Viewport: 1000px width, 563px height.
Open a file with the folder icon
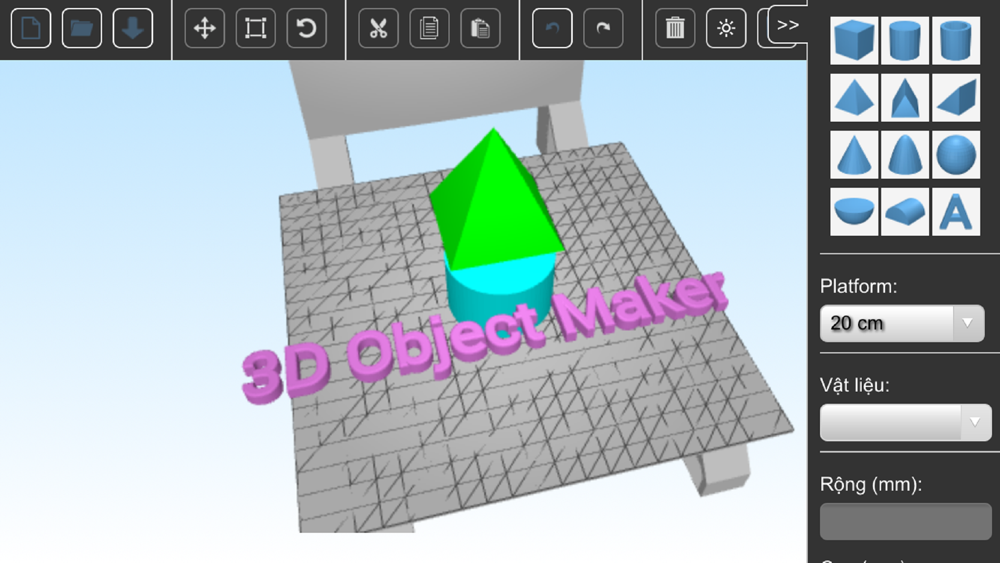coord(82,28)
